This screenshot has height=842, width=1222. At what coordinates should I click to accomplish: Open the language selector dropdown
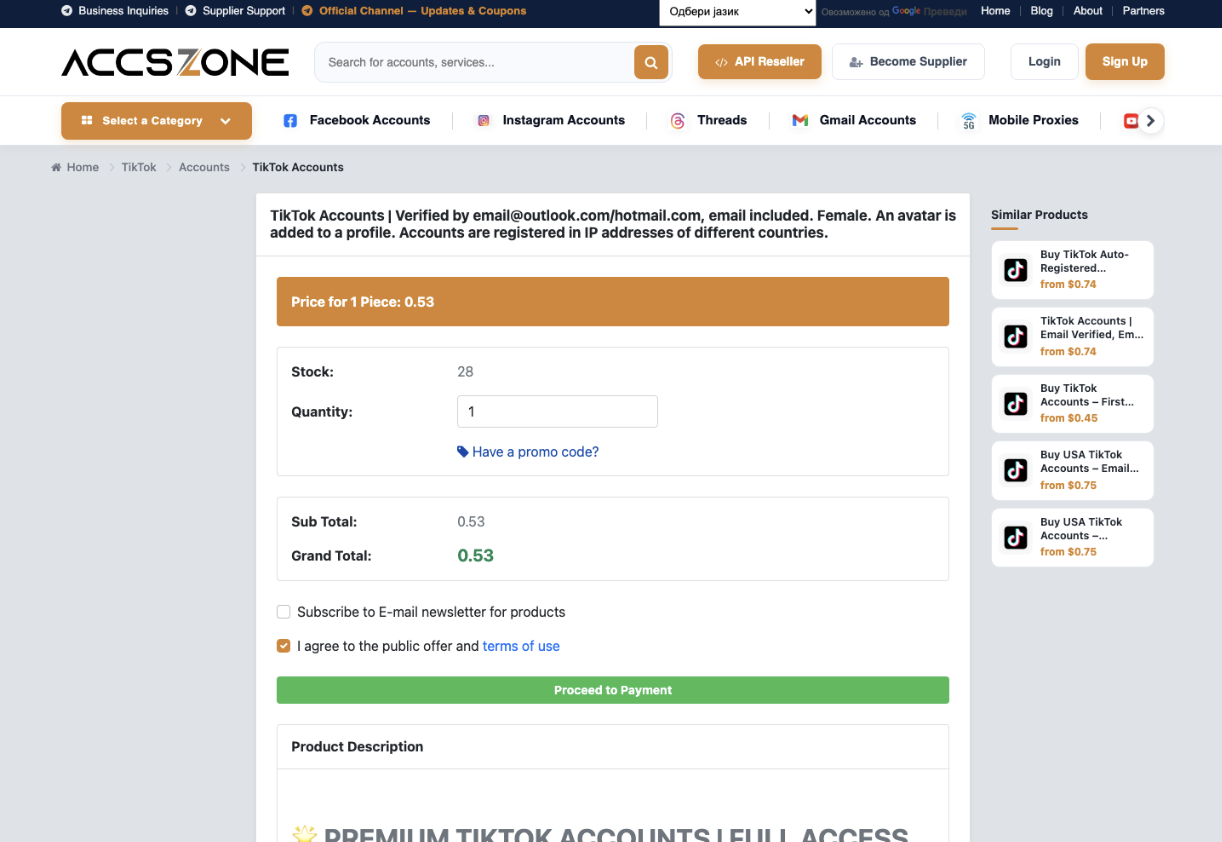point(738,12)
